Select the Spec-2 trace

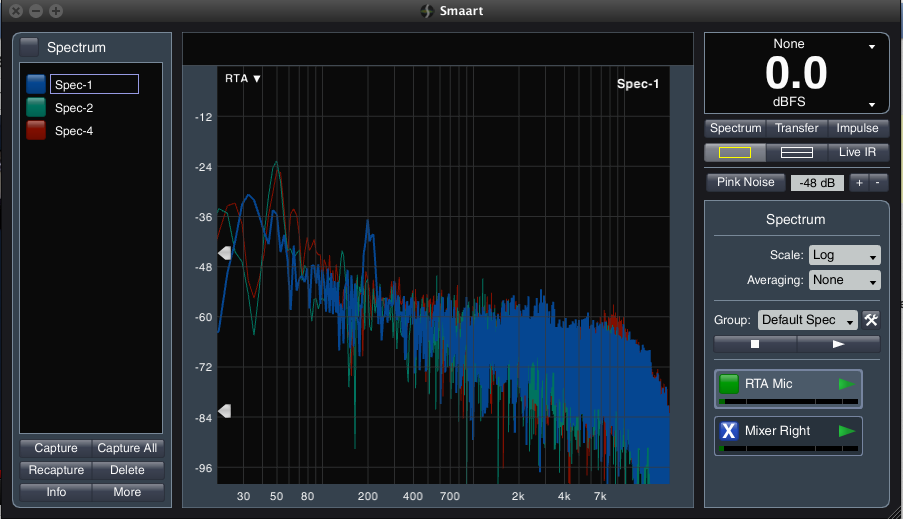[x=74, y=108]
